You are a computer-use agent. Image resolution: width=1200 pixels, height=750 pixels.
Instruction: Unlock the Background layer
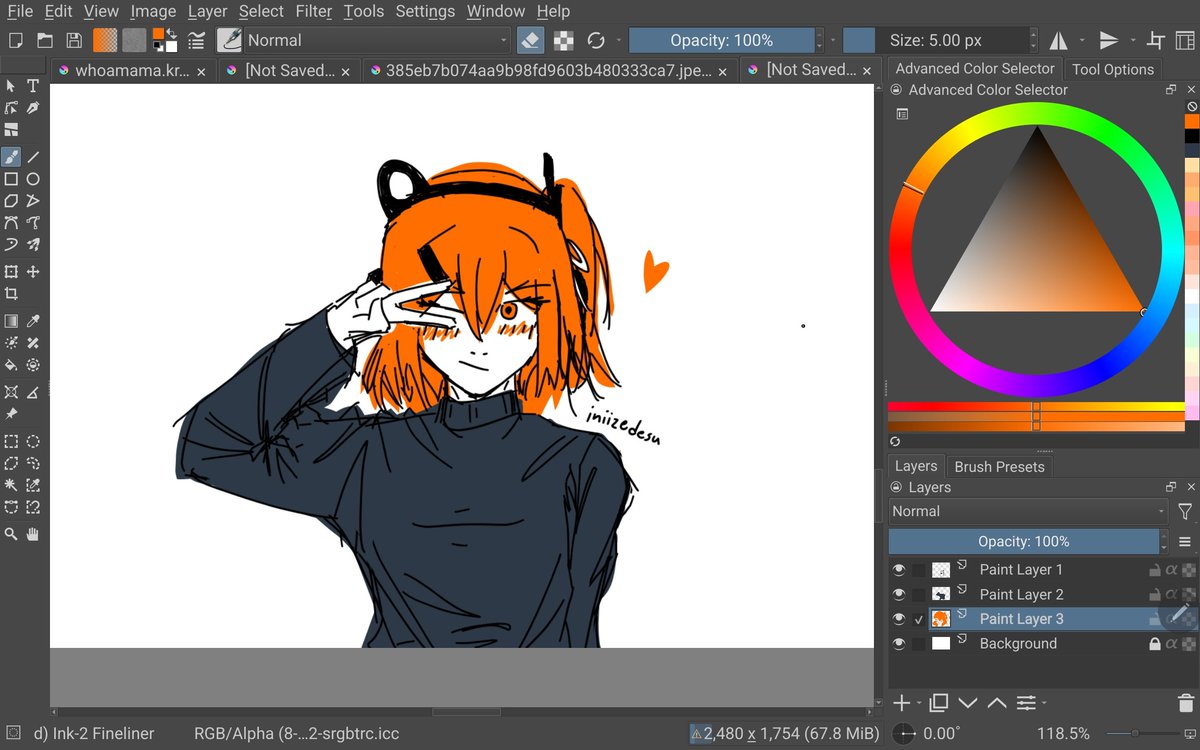coord(1154,644)
